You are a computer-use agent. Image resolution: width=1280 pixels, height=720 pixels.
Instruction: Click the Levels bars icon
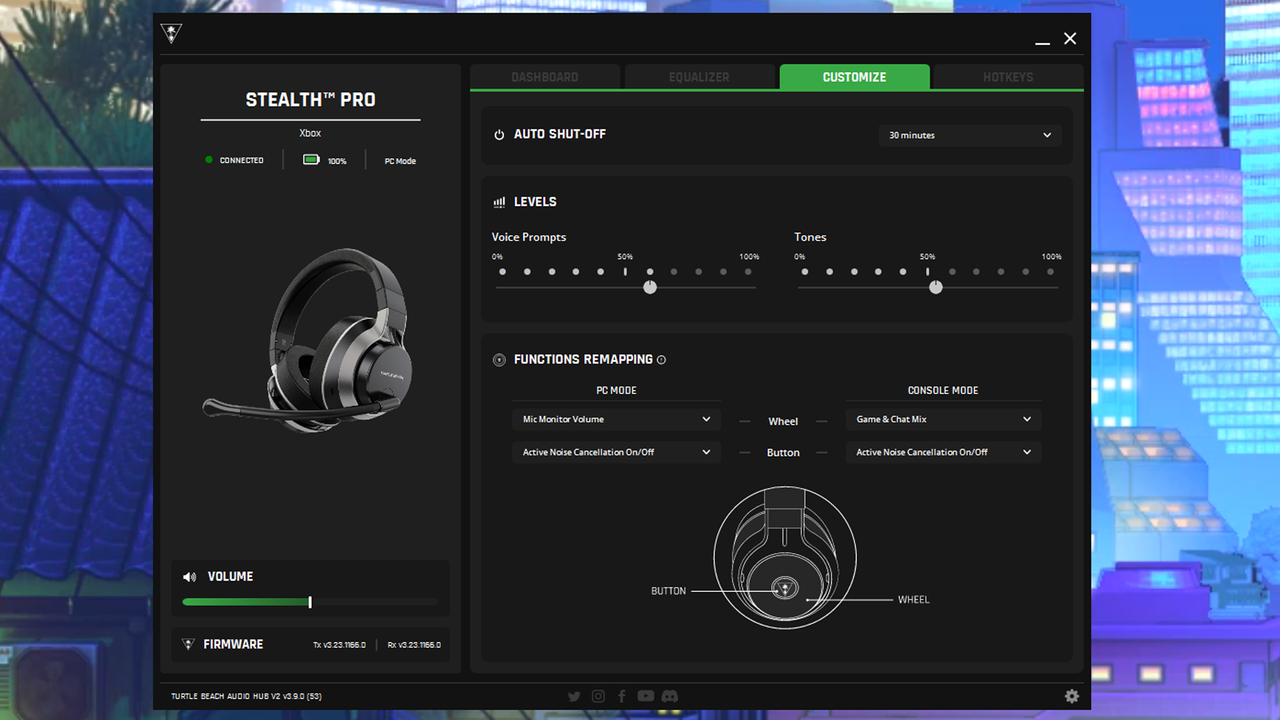(499, 202)
